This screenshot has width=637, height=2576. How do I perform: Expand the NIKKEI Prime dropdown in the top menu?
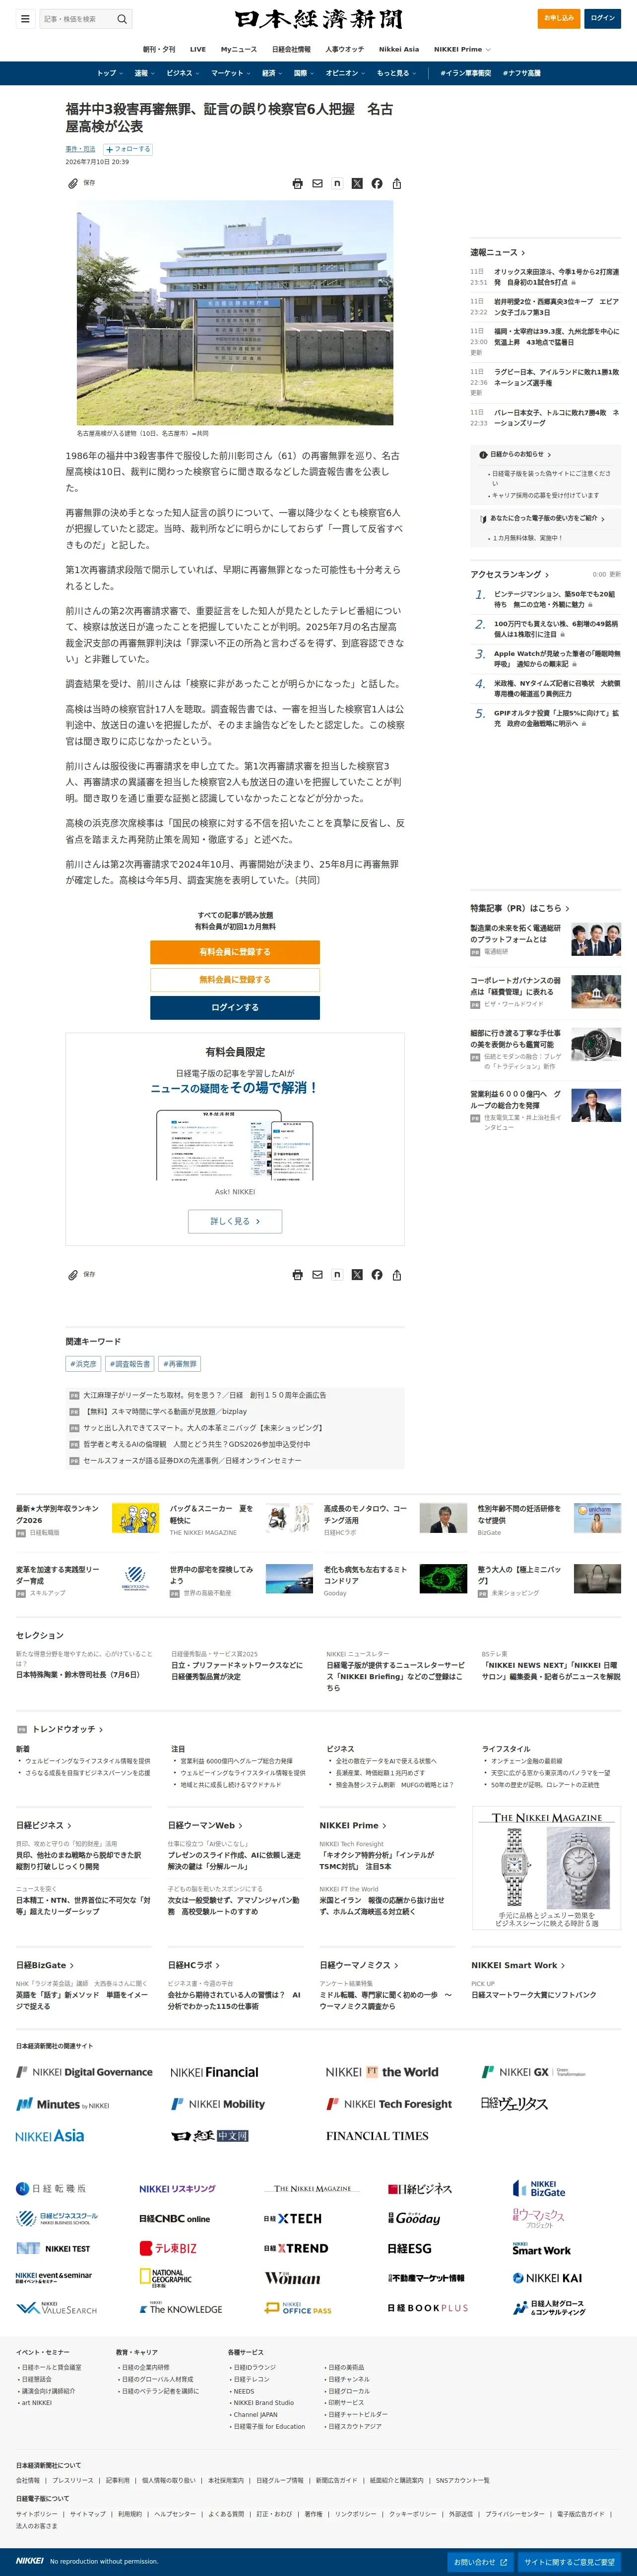[462, 49]
